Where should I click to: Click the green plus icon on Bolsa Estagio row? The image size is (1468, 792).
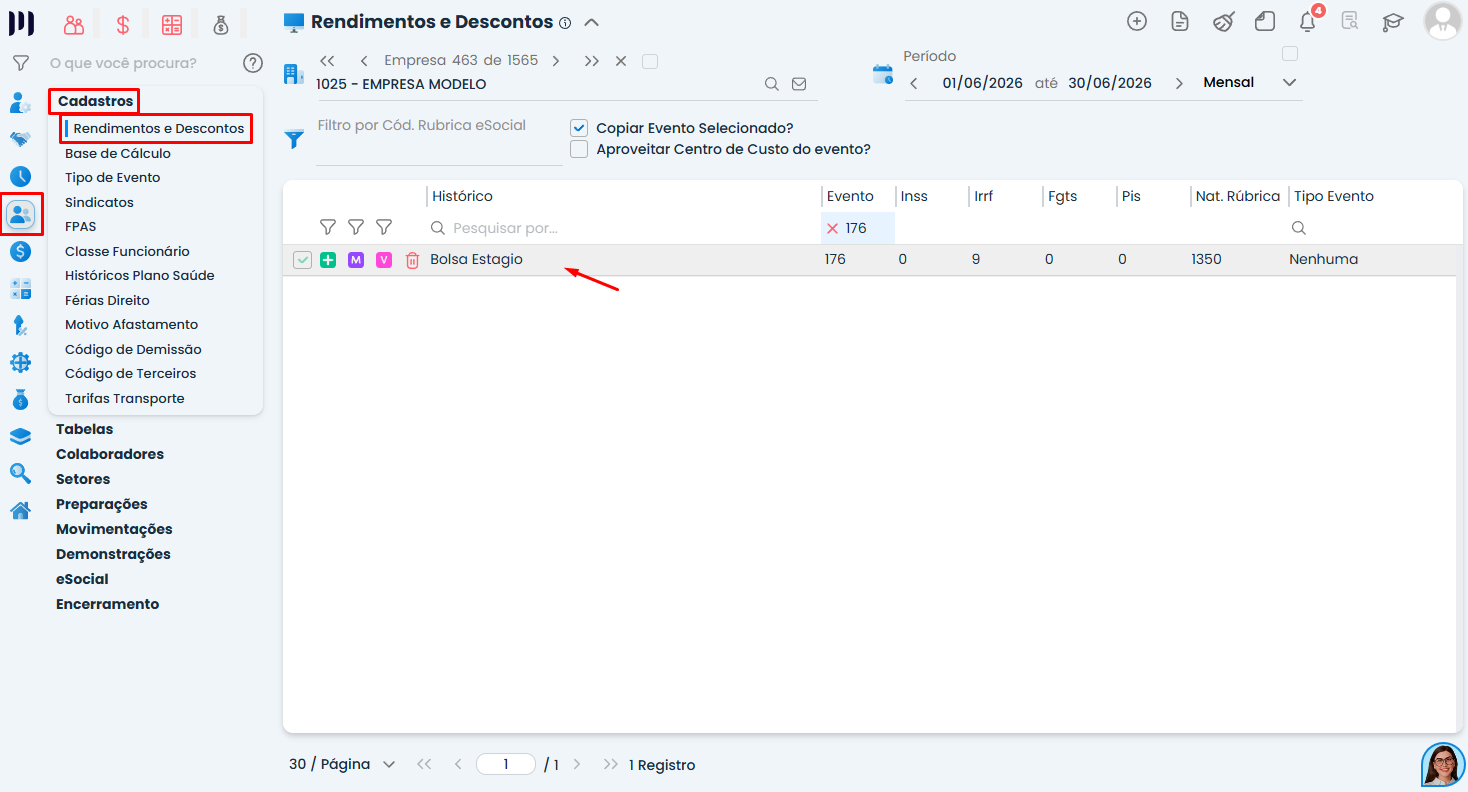tap(328, 260)
